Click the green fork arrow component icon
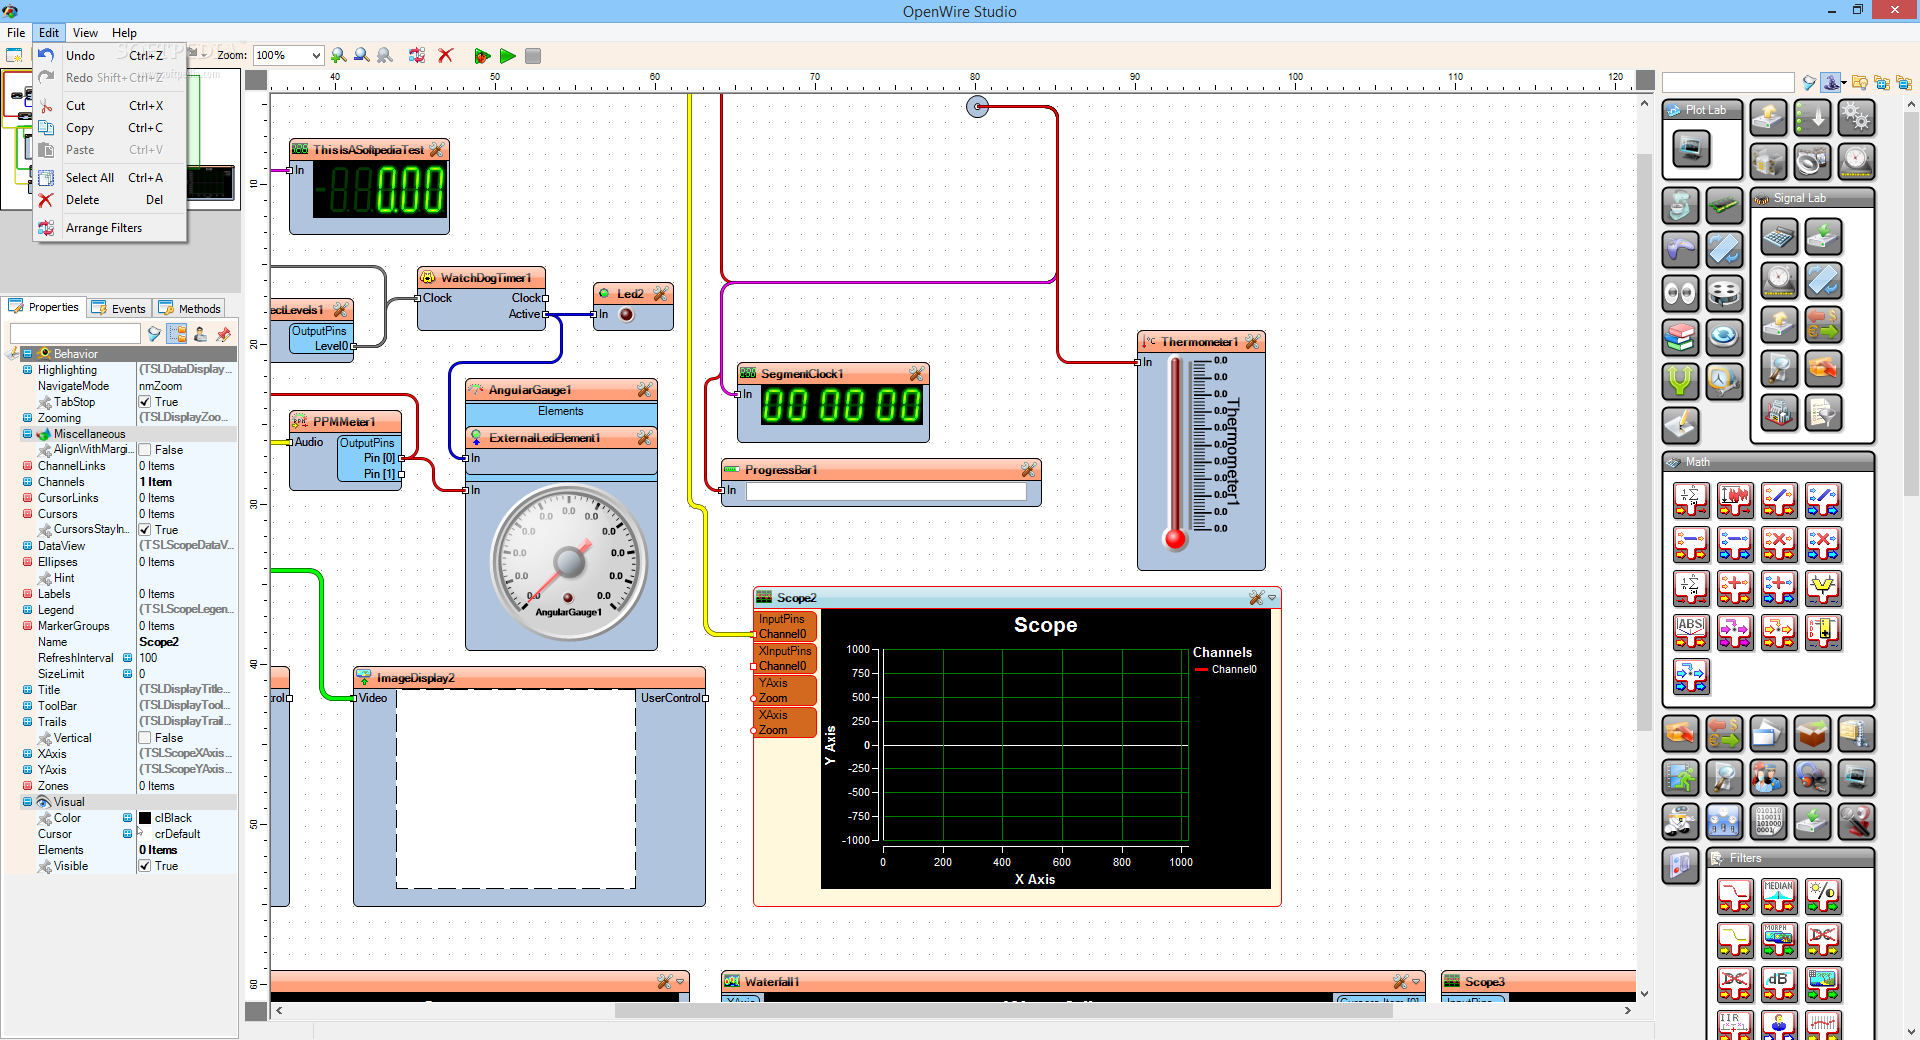 (1681, 381)
